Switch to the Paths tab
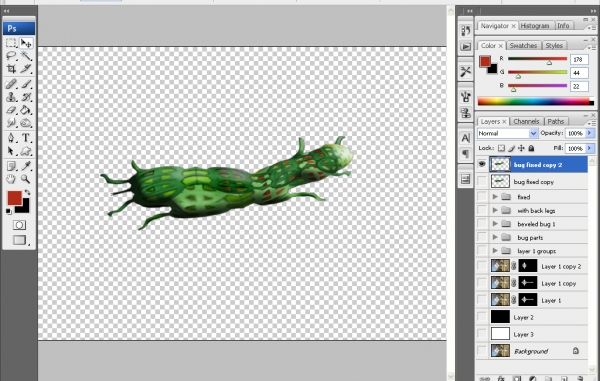This screenshot has height=381, width=600. pyautogui.click(x=556, y=121)
